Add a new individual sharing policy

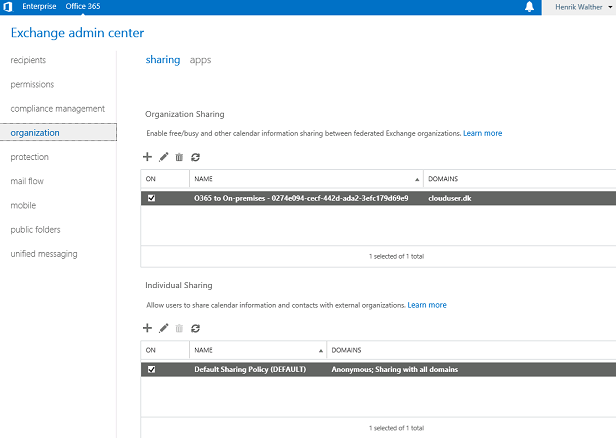click(x=147, y=328)
